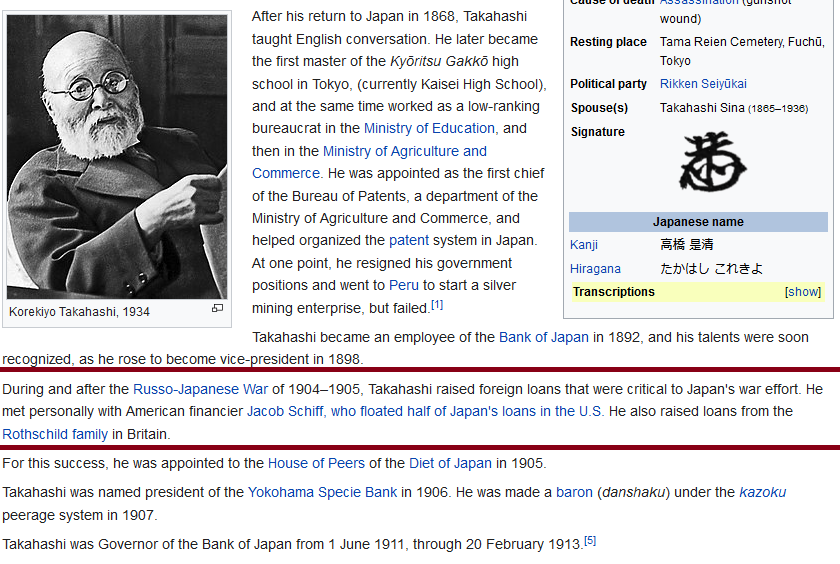Open the Rikken Seiyūkai party link
This screenshot has width=840, height=564.
tap(703, 84)
